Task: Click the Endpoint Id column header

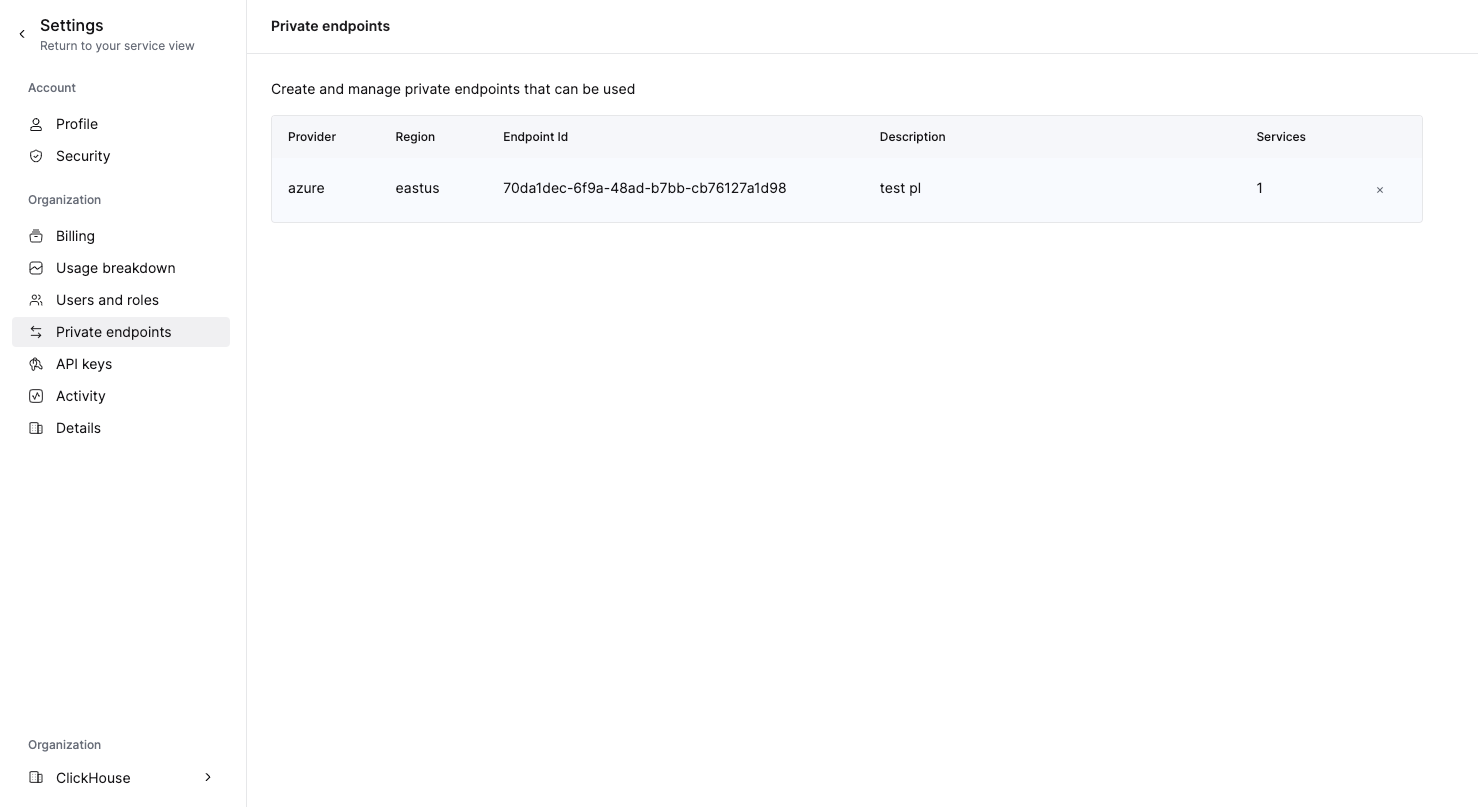Action: (535, 137)
